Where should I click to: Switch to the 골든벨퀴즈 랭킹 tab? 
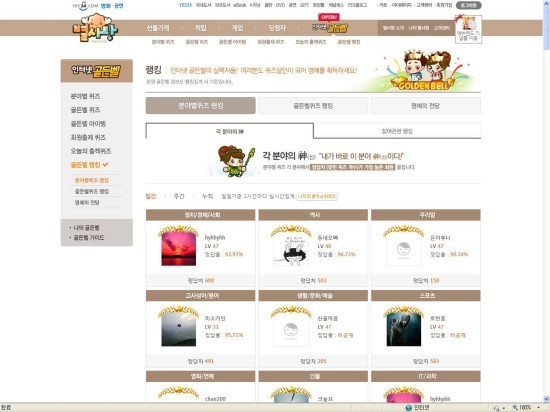click(313, 106)
